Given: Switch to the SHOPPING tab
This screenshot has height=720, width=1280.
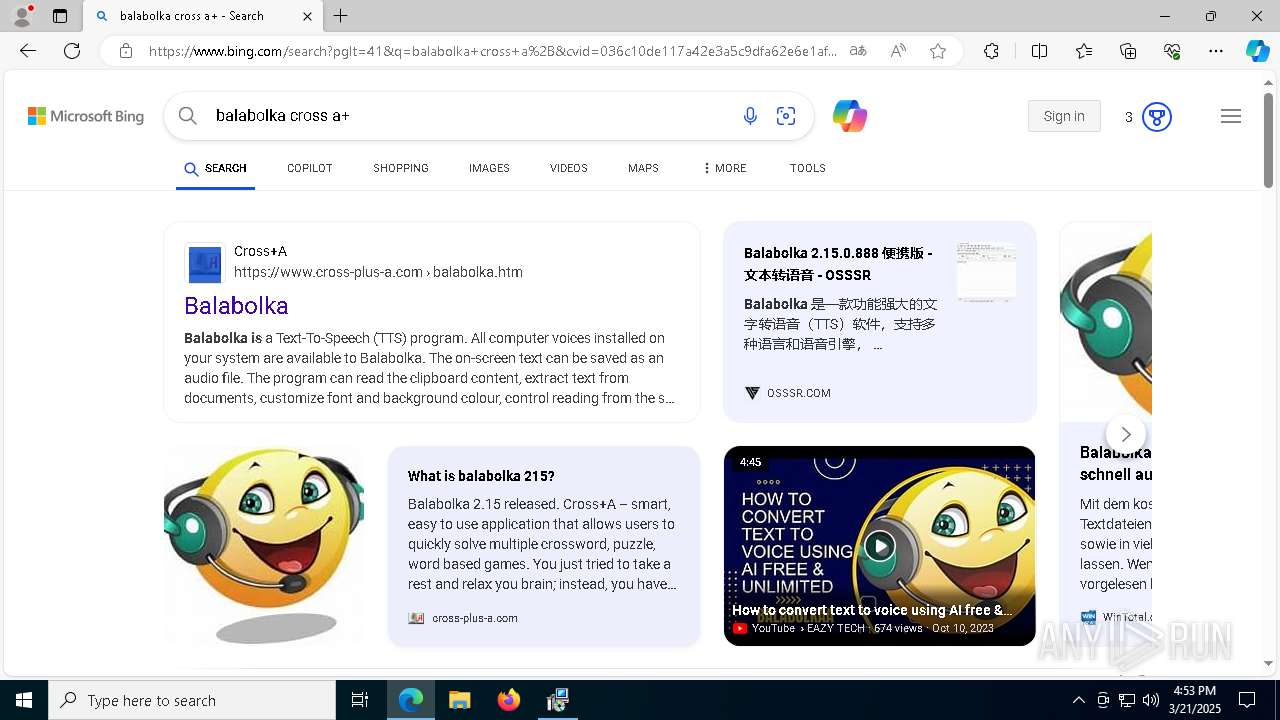Looking at the screenshot, I should 401,168.
